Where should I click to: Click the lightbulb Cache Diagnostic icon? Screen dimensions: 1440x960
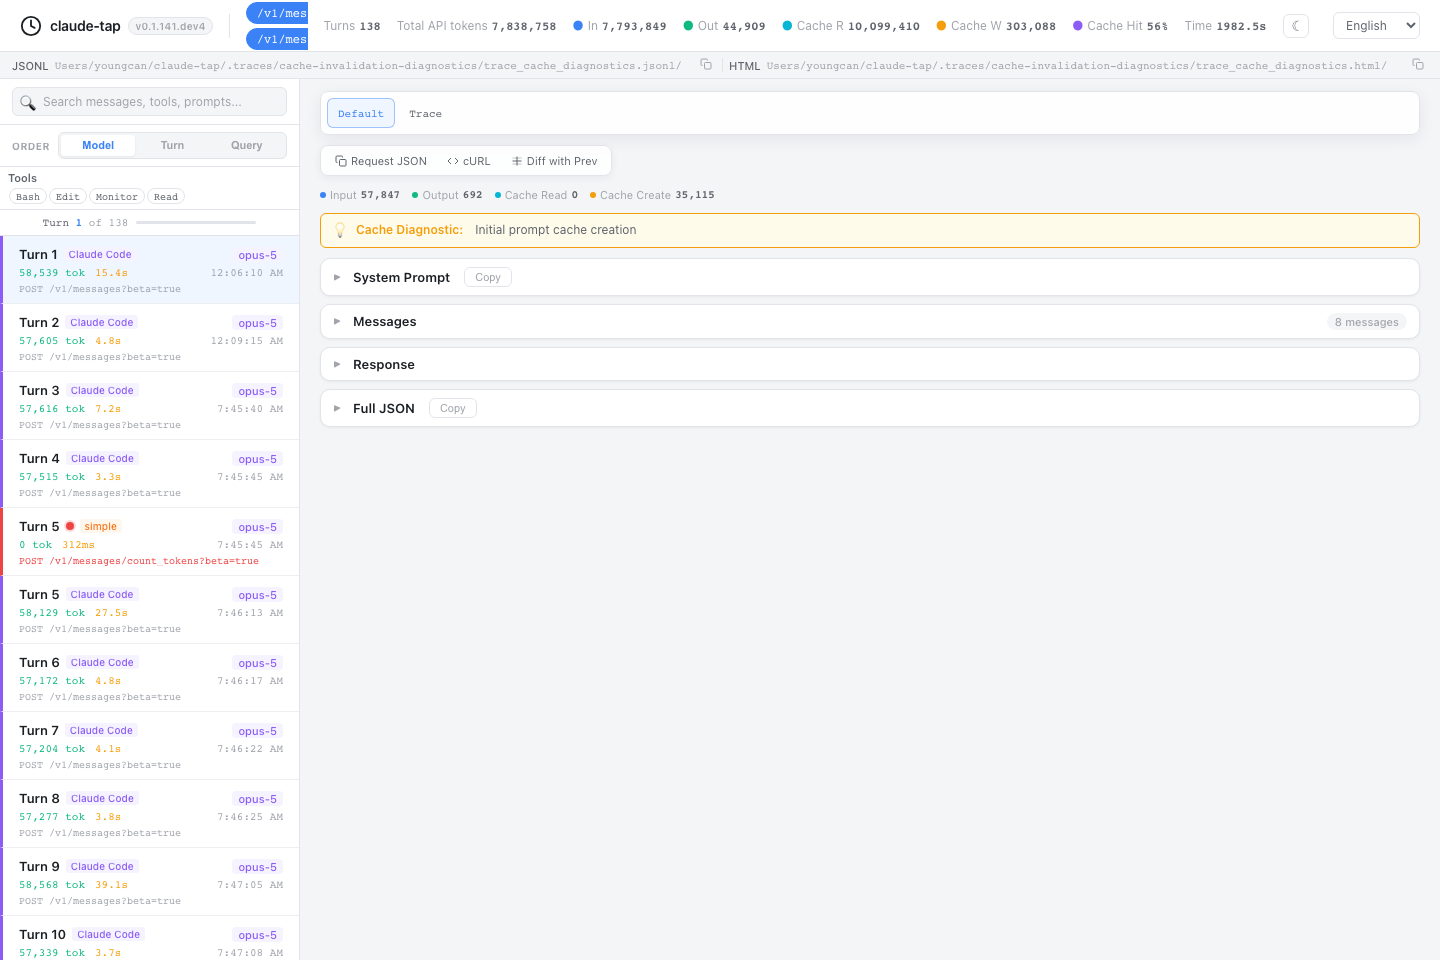pos(340,230)
